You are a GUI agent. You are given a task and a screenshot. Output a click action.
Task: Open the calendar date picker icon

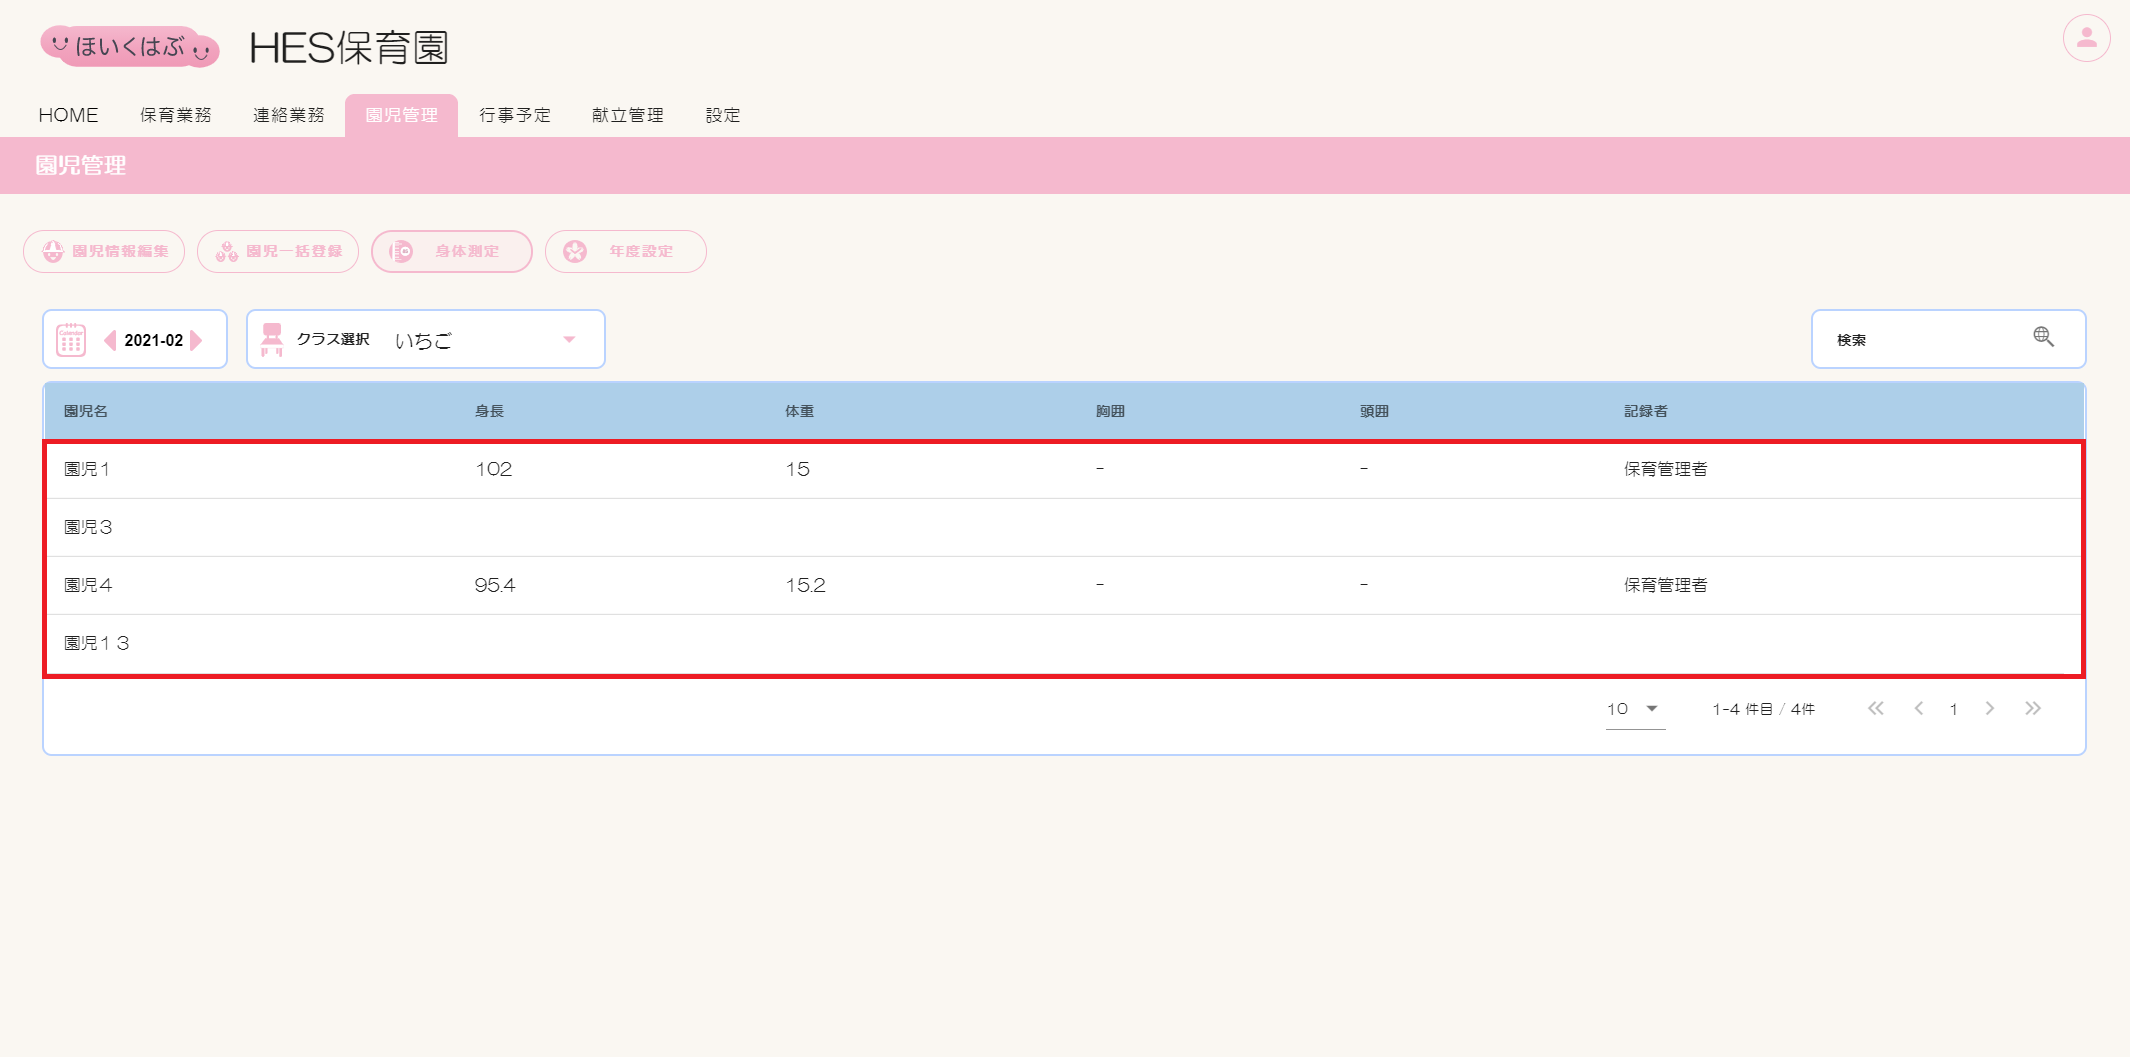[71, 340]
